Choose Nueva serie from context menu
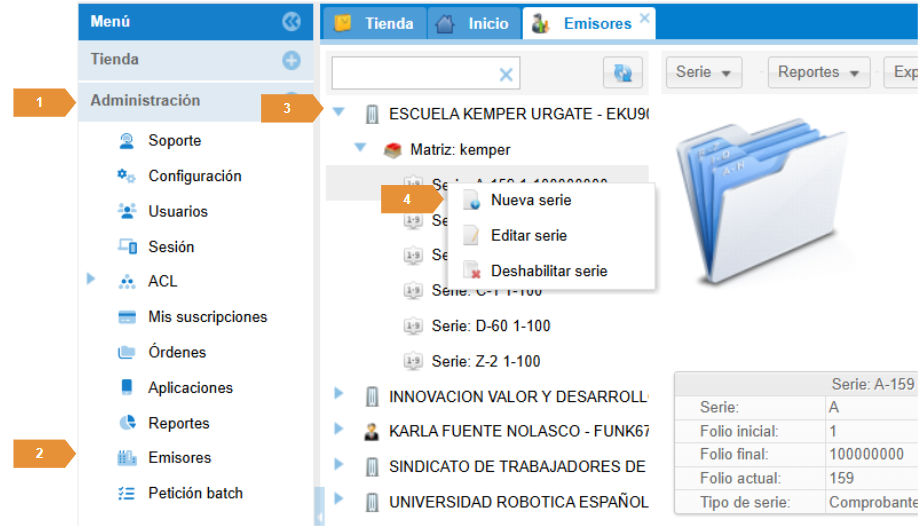Screen dimensions: 922x527 530,200
